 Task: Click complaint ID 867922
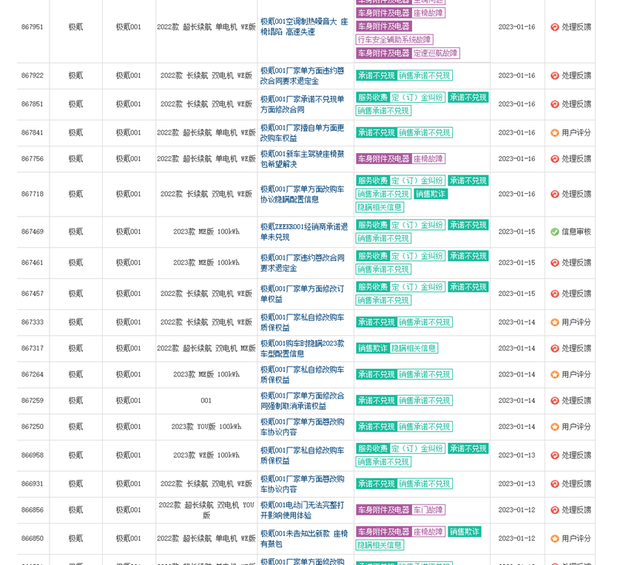pyautogui.click(x=32, y=75)
